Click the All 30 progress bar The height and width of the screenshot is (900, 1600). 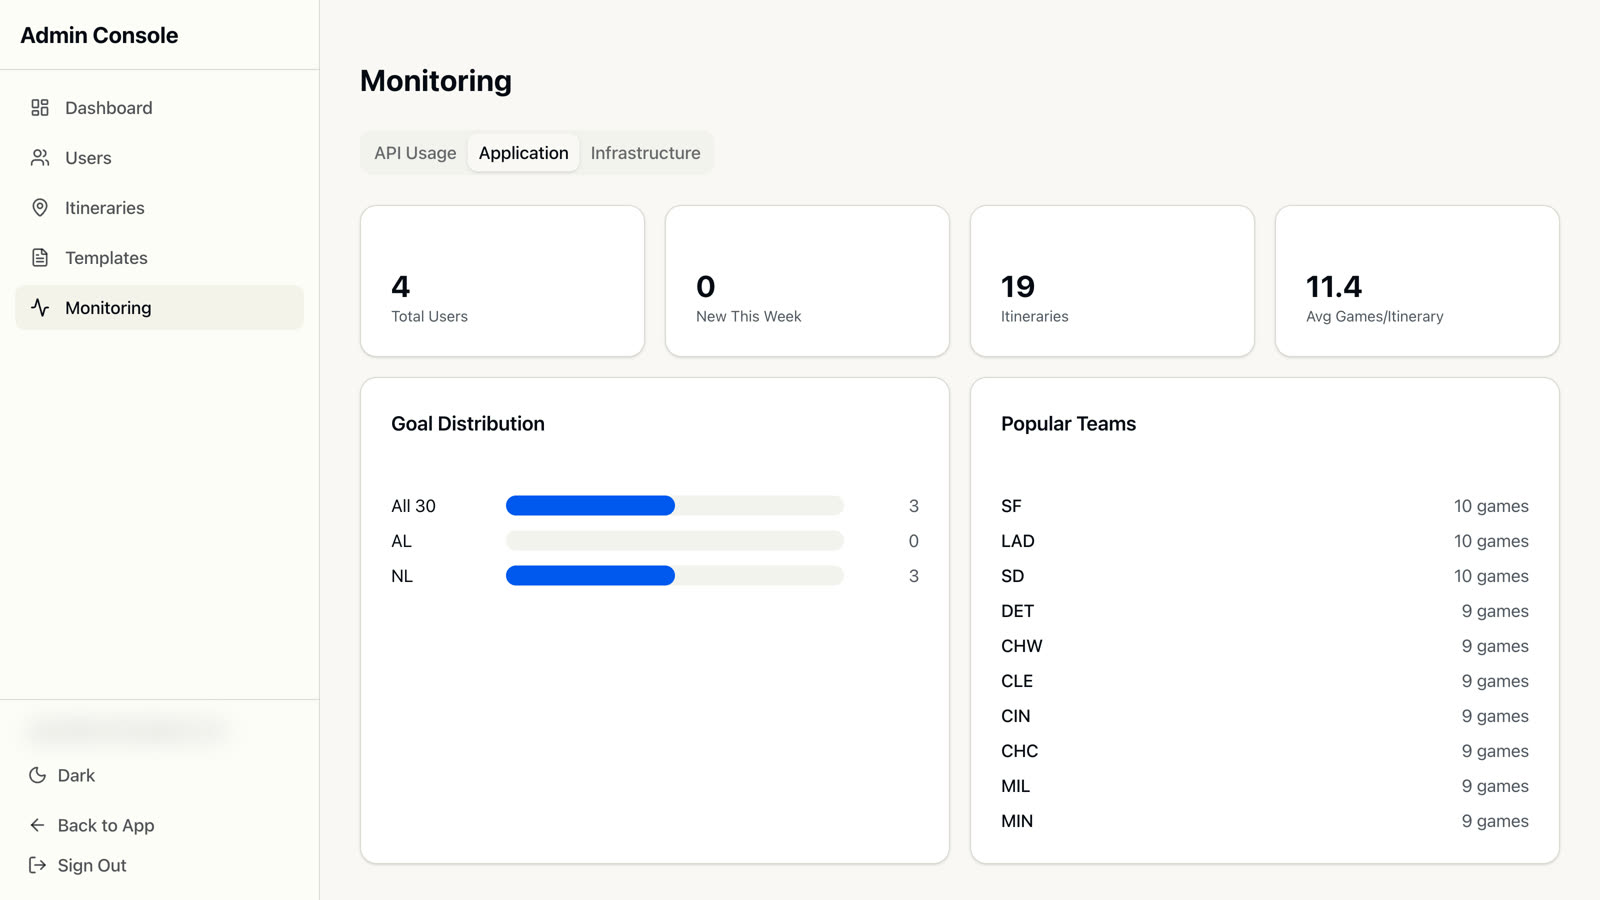pyautogui.click(x=675, y=506)
